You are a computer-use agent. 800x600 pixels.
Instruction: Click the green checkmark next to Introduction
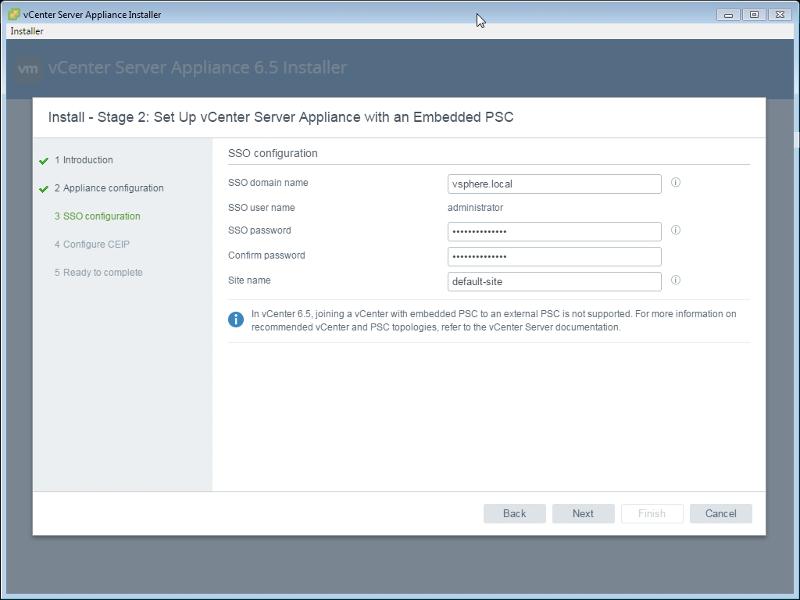[x=43, y=161]
